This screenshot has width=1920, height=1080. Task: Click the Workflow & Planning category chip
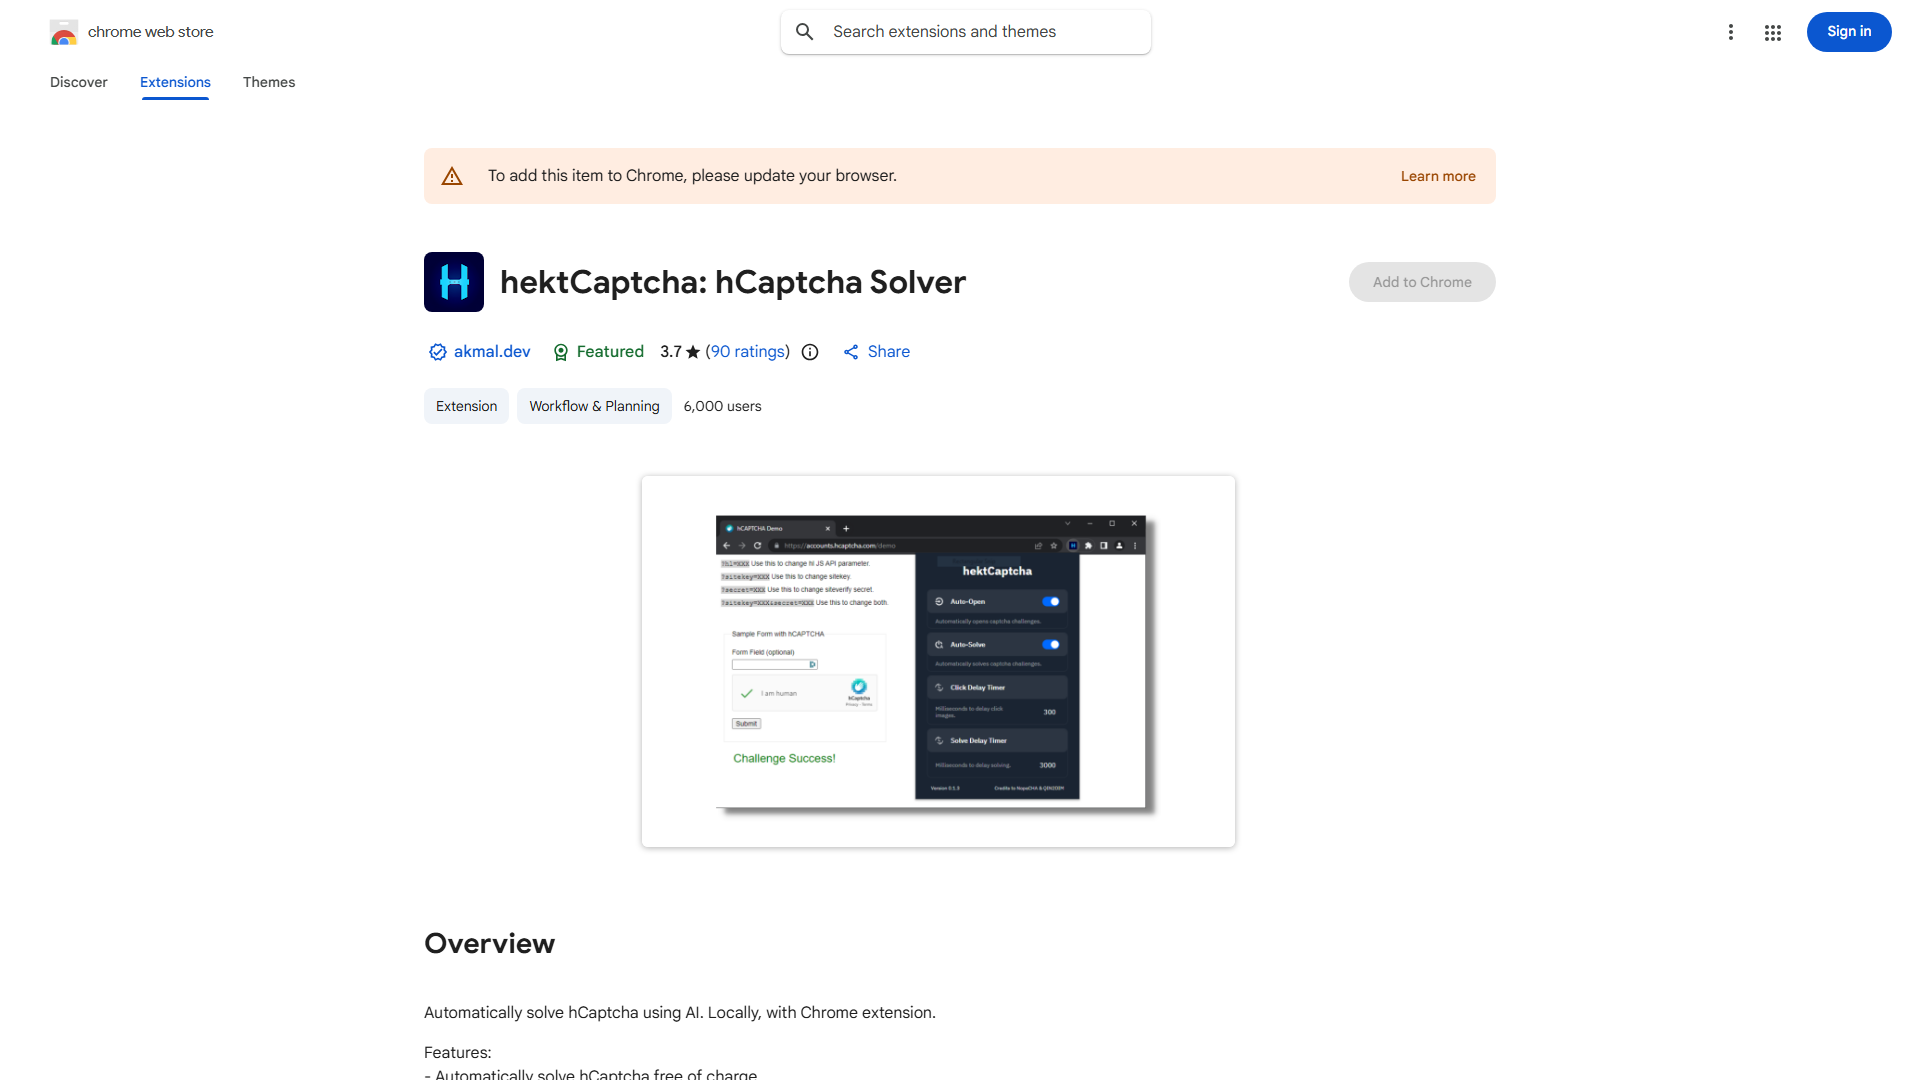(x=594, y=406)
